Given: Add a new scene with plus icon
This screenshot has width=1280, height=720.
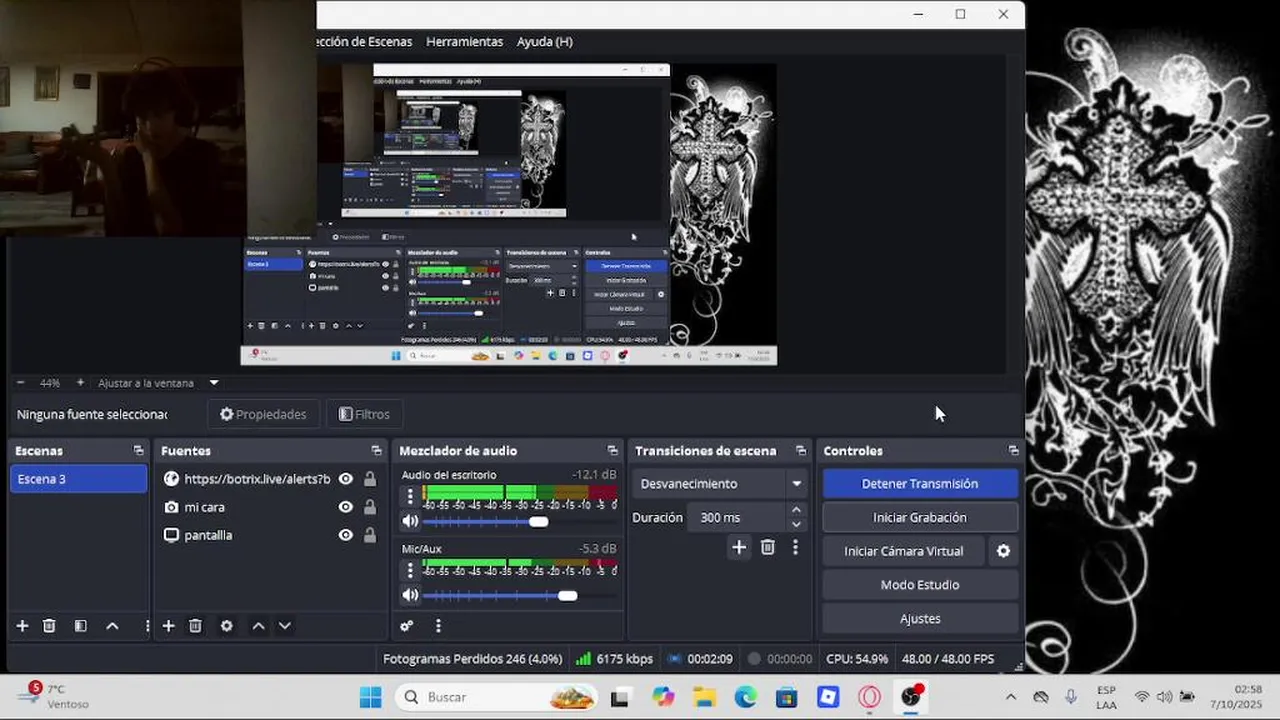Looking at the screenshot, I should click(22, 626).
